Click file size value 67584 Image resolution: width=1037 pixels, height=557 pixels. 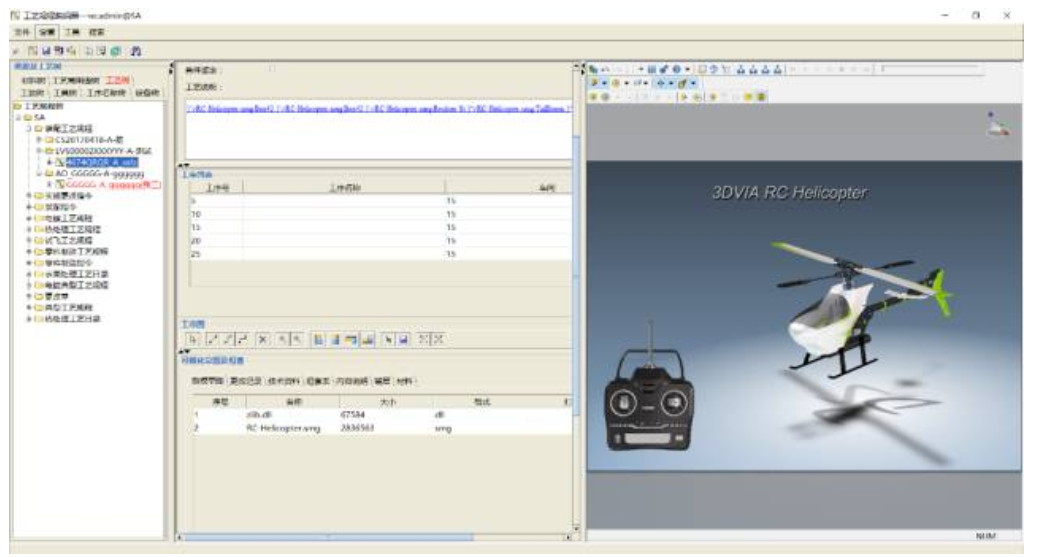click(353, 415)
